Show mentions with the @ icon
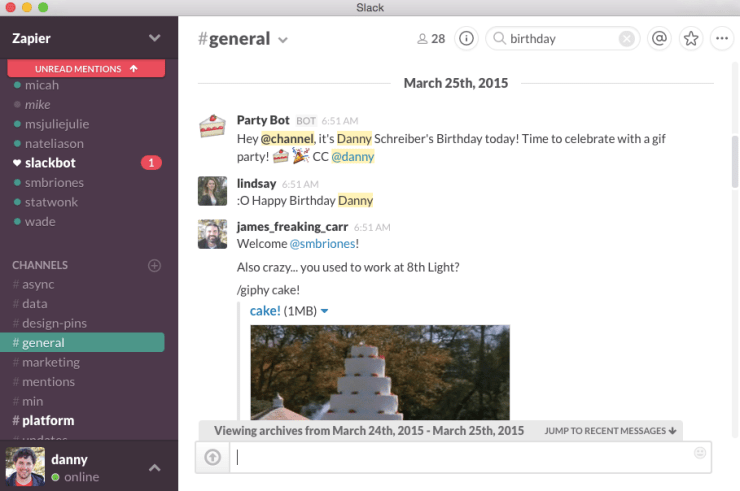 [658, 39]
